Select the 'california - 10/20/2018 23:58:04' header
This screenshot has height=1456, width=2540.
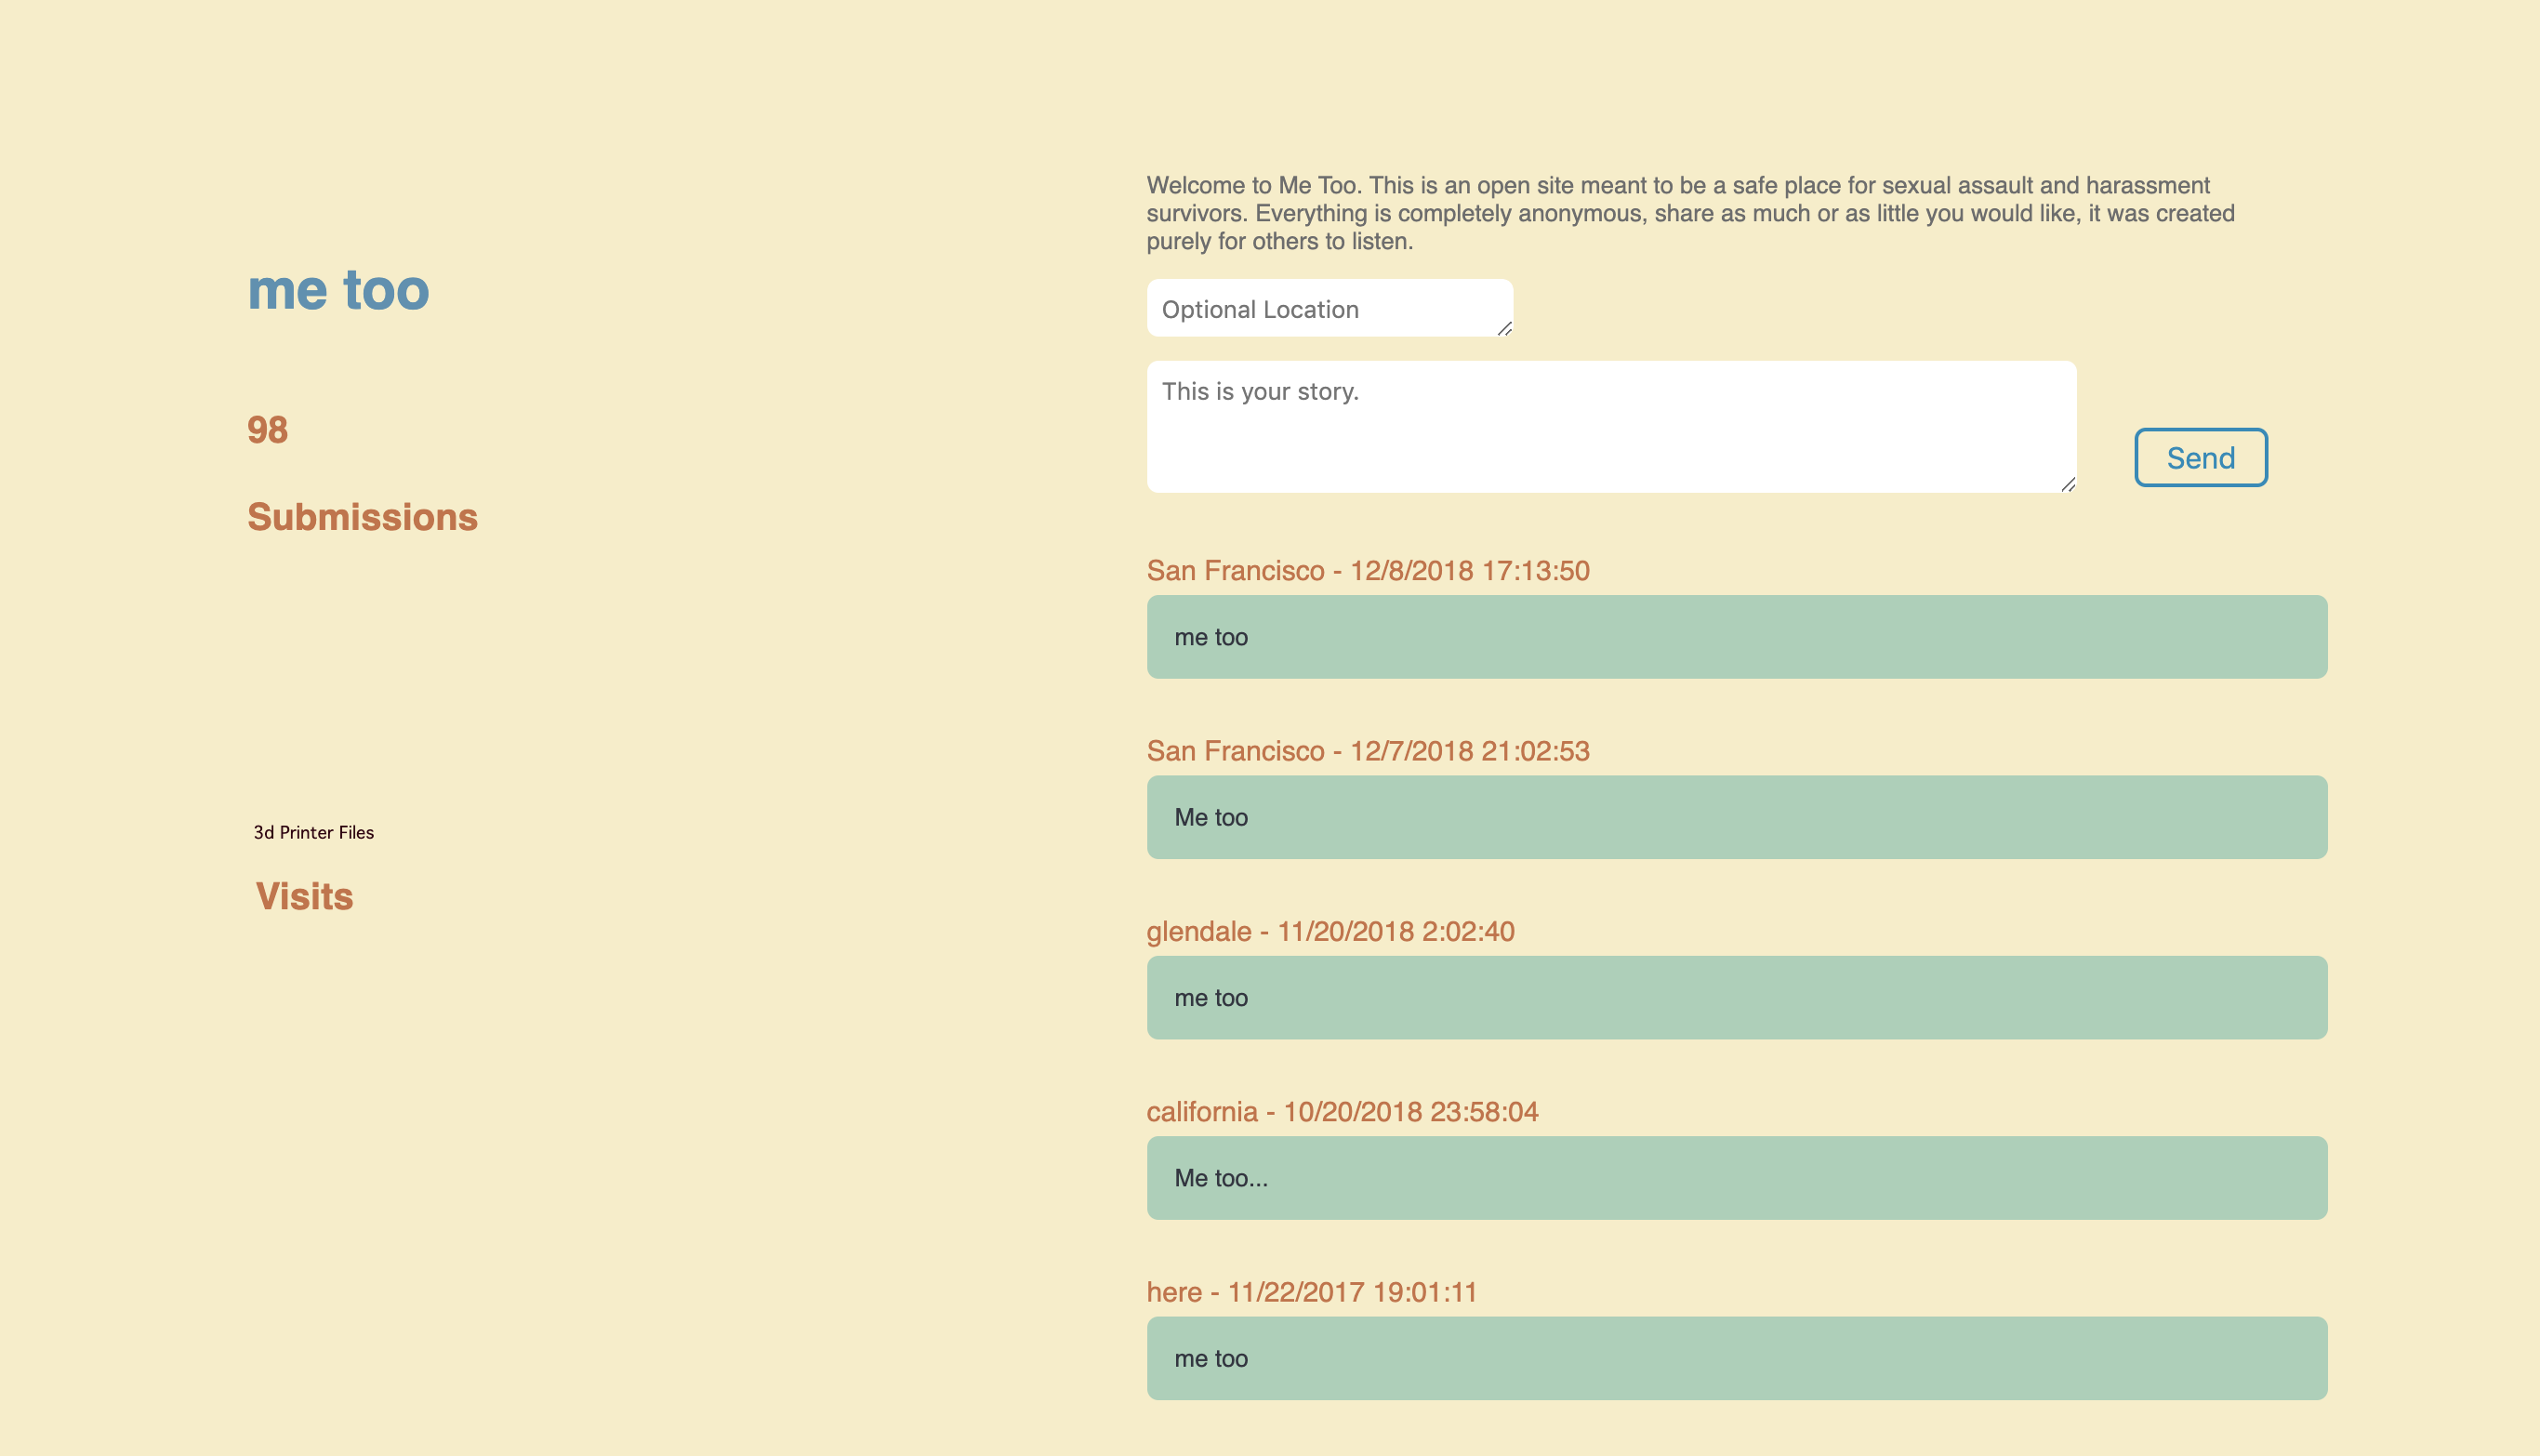1342,1111
